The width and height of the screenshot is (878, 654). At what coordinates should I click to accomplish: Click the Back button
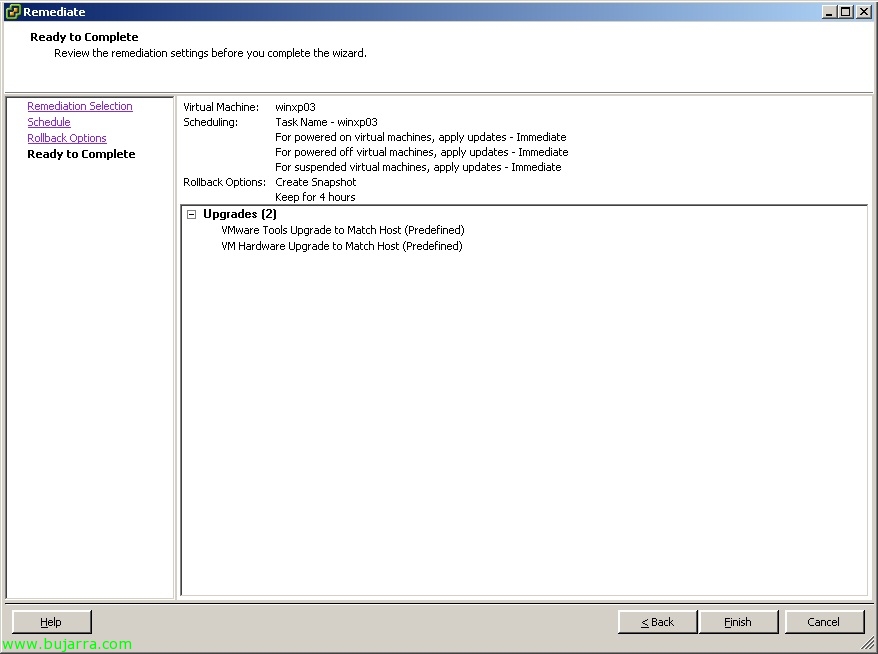pos(657,622)
